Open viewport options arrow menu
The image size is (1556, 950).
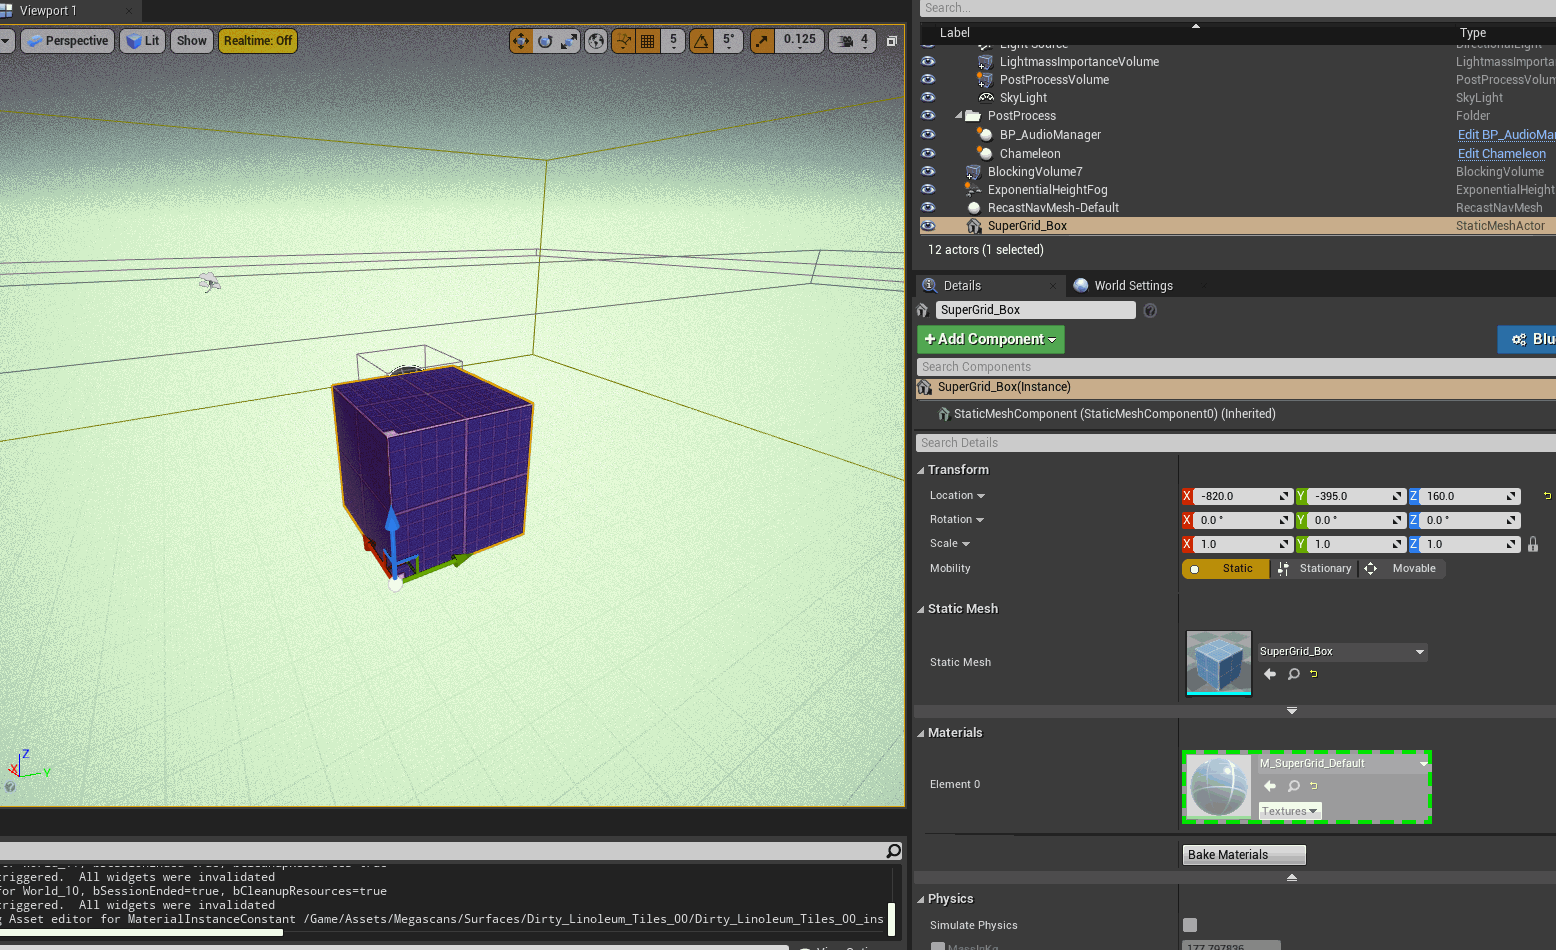(6, 41)
